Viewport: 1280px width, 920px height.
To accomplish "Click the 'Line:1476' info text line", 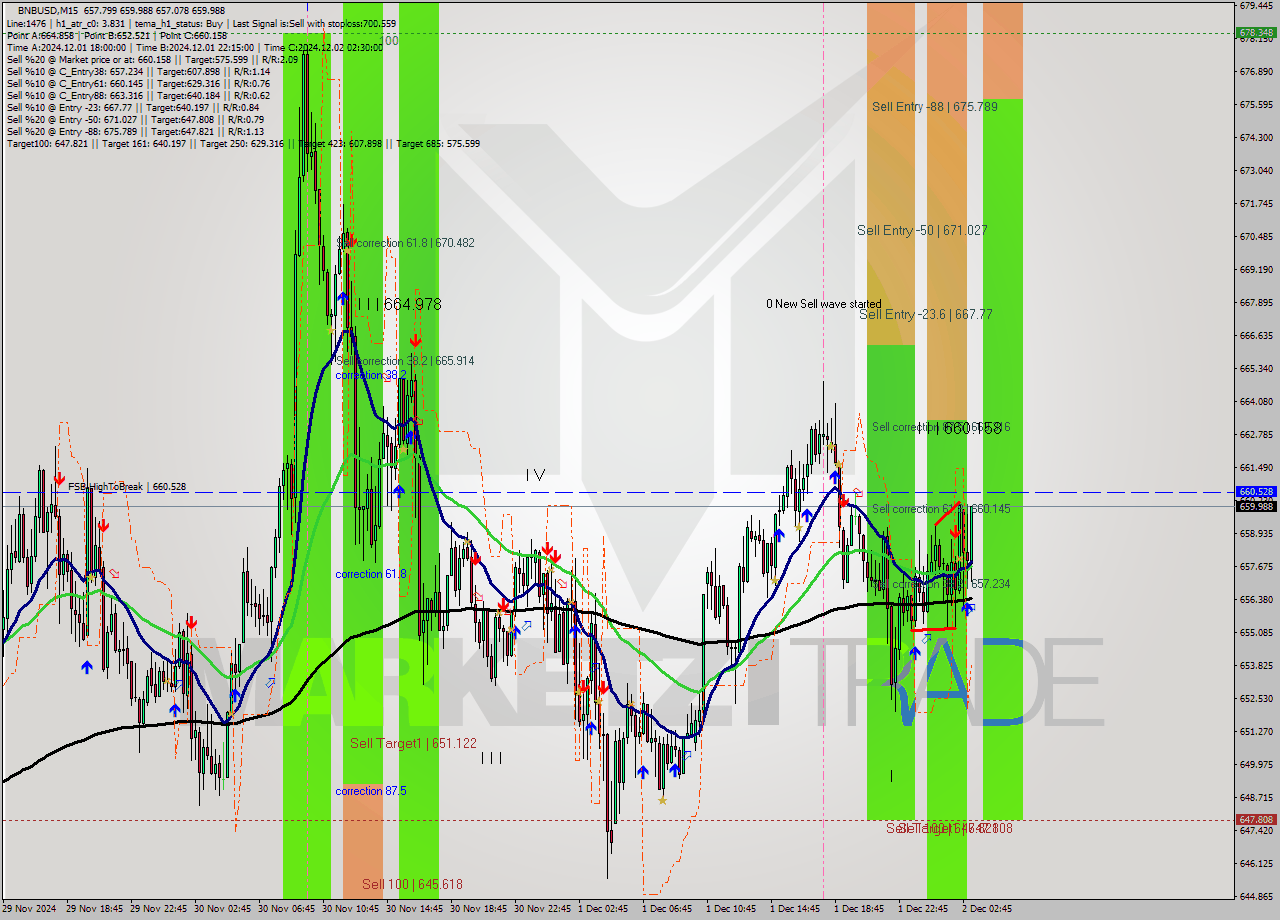I will 201,23.
